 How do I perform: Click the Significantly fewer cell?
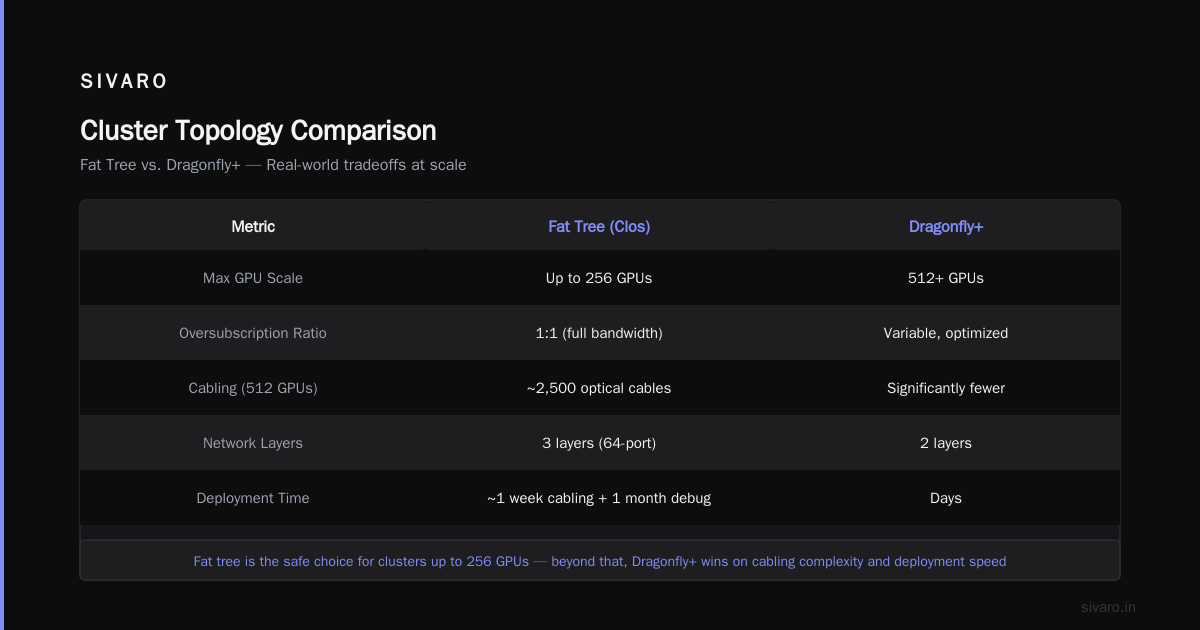946,388
